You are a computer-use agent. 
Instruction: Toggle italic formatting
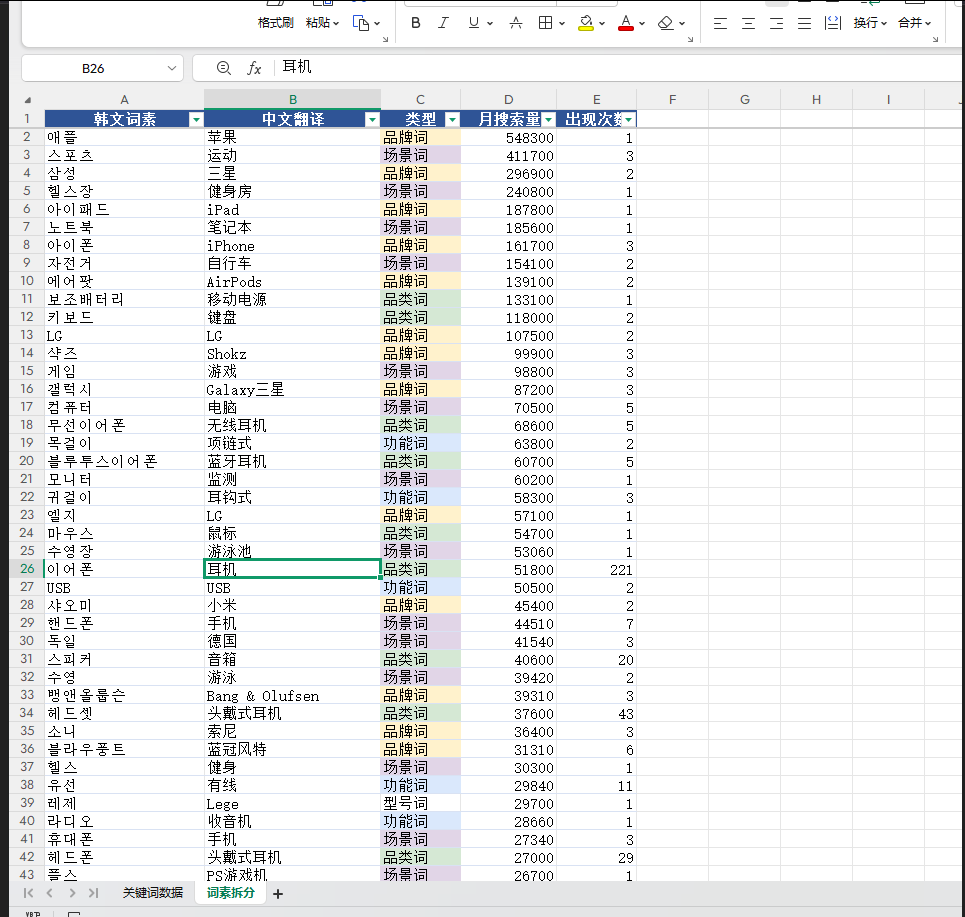[443, 23]
